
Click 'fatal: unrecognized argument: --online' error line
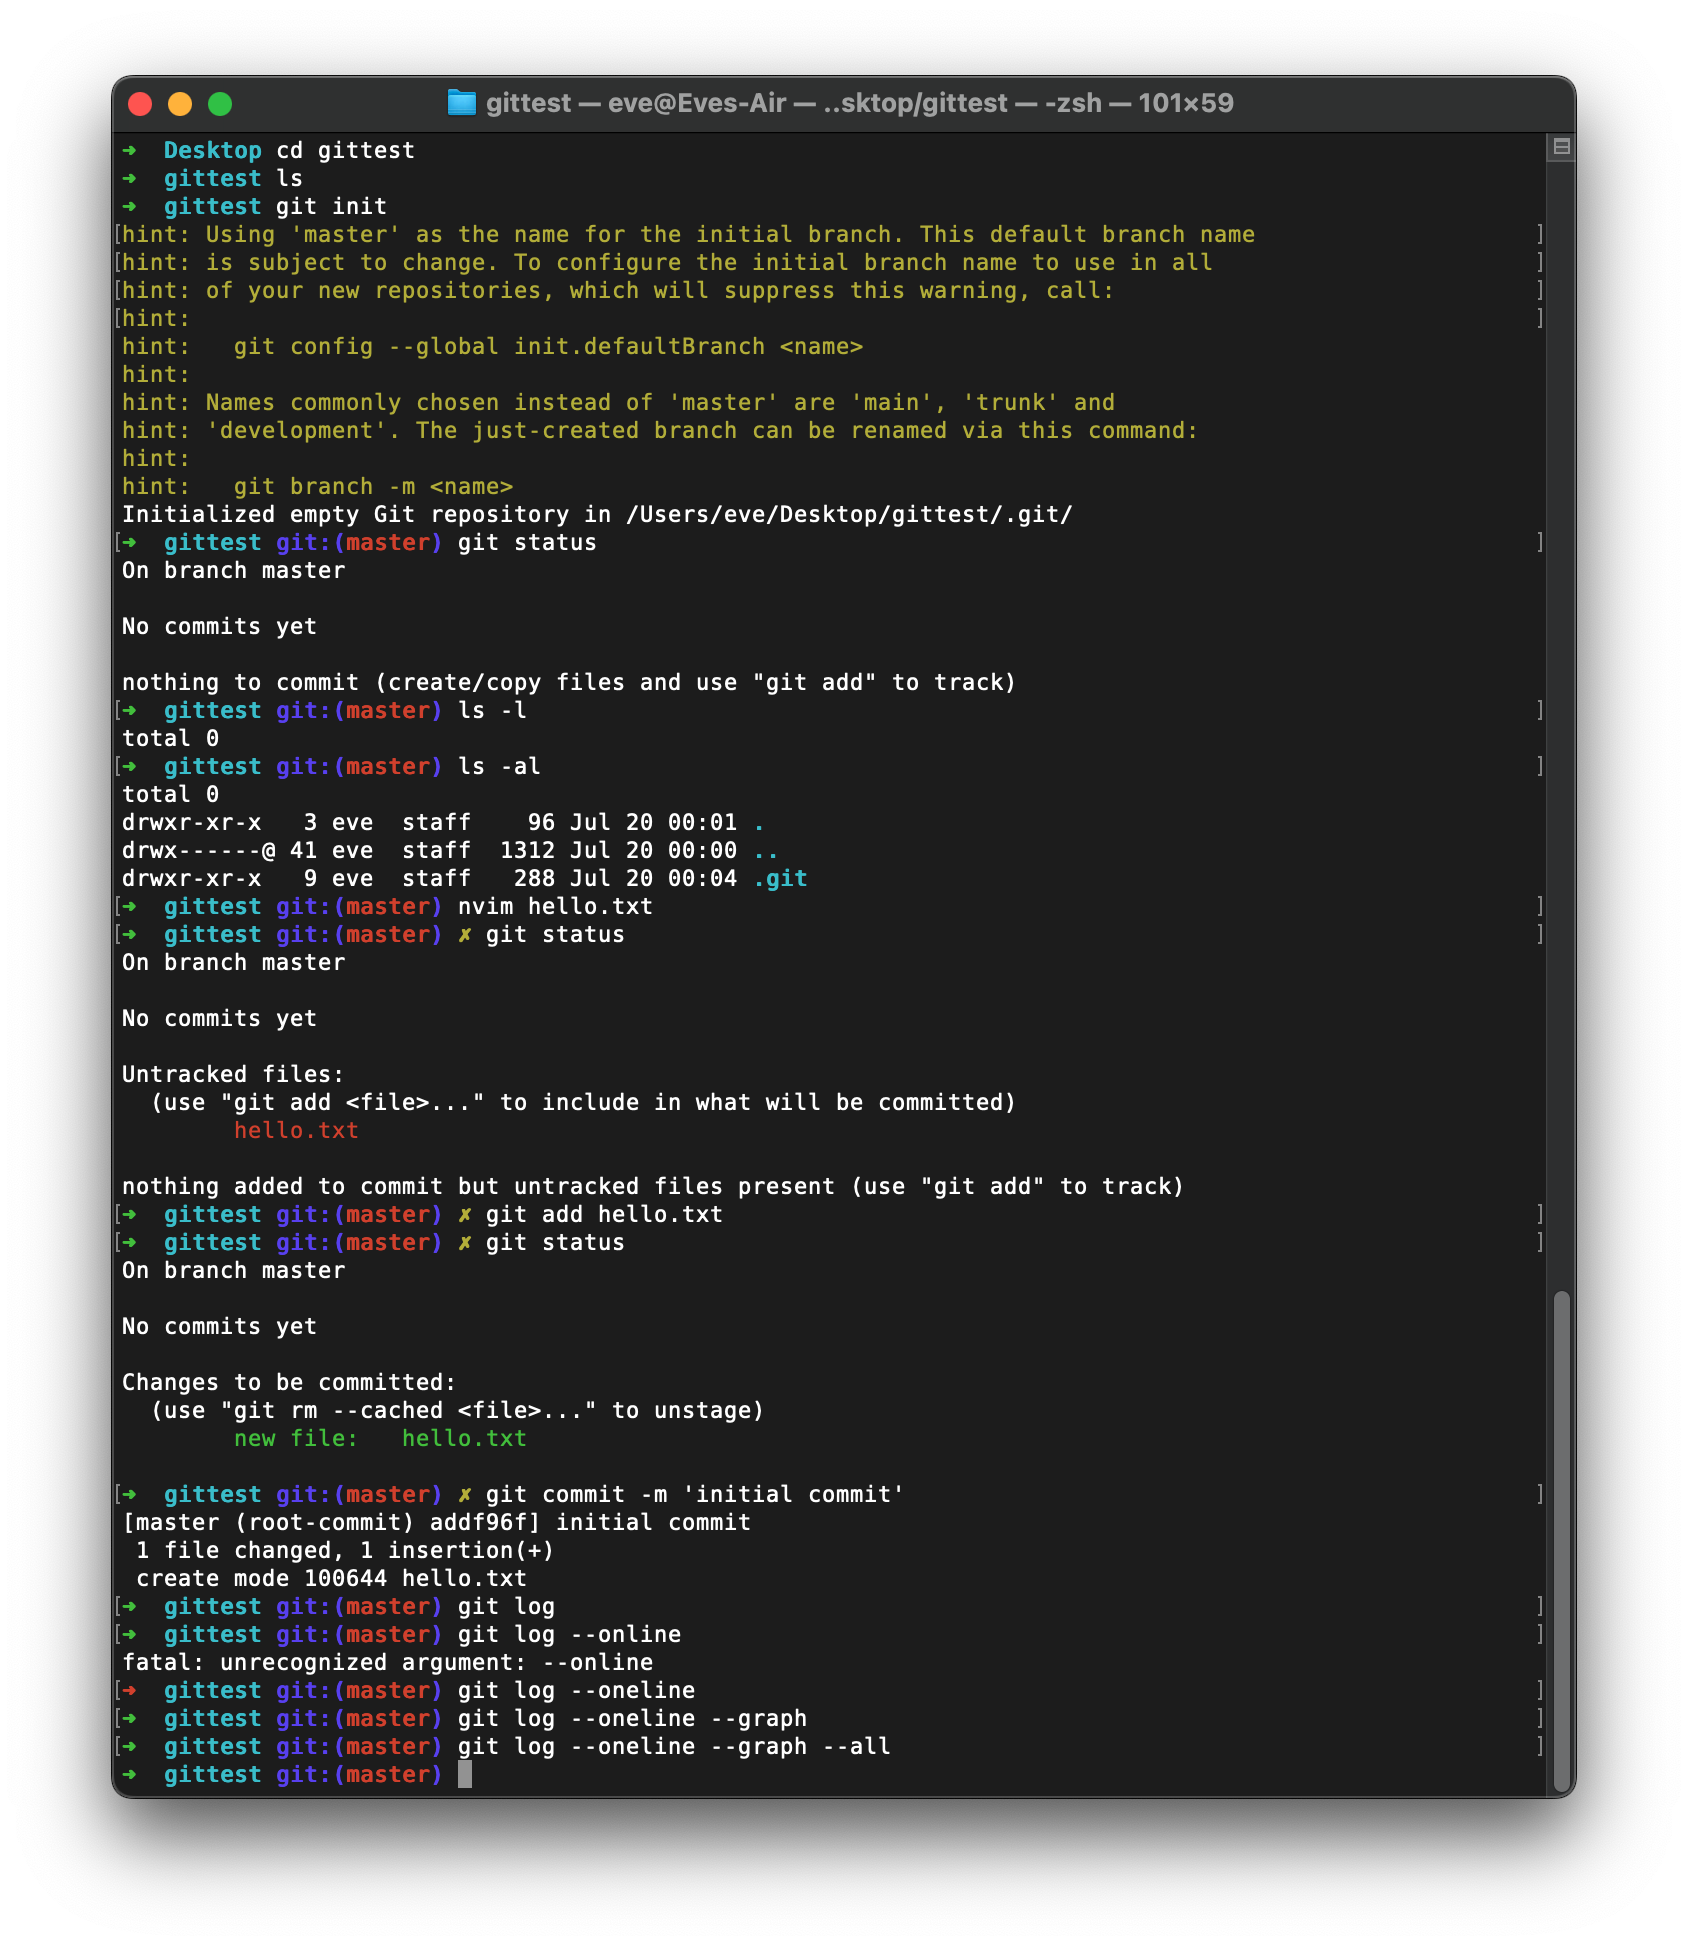click(x=388, y=1663)
